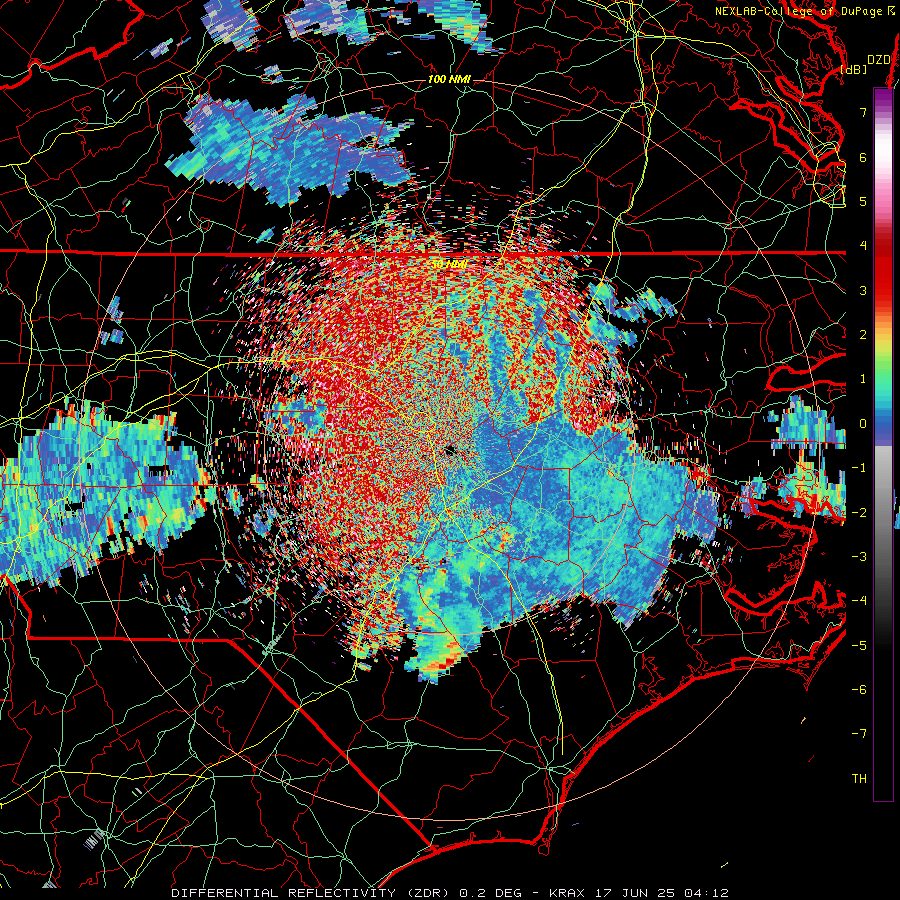Click the 50 NMI range ring label
Viewport: 900px width, 900px height.
(449, 264)
